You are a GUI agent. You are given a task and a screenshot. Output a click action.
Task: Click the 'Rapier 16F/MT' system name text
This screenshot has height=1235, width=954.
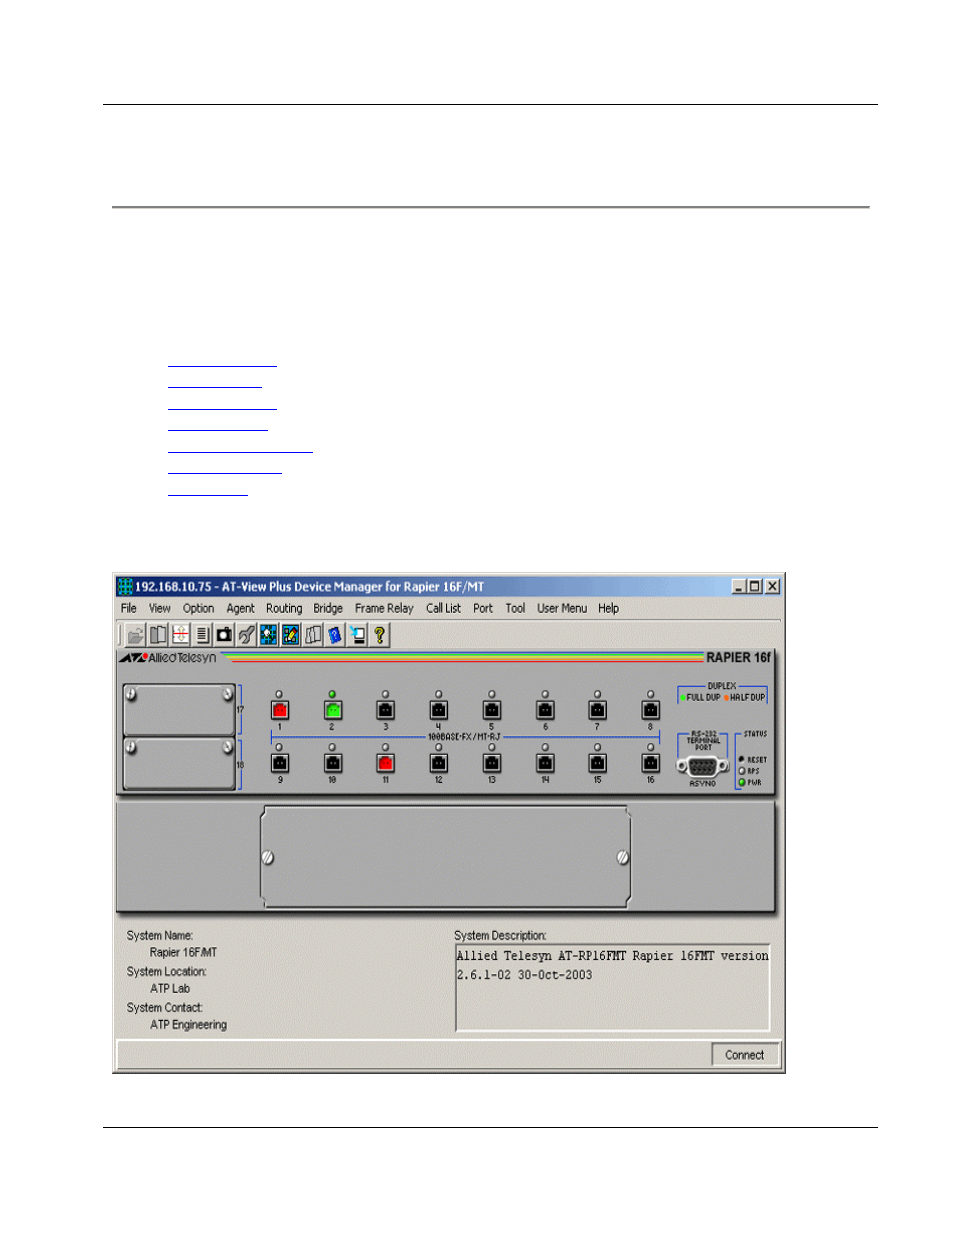point(183,953)
